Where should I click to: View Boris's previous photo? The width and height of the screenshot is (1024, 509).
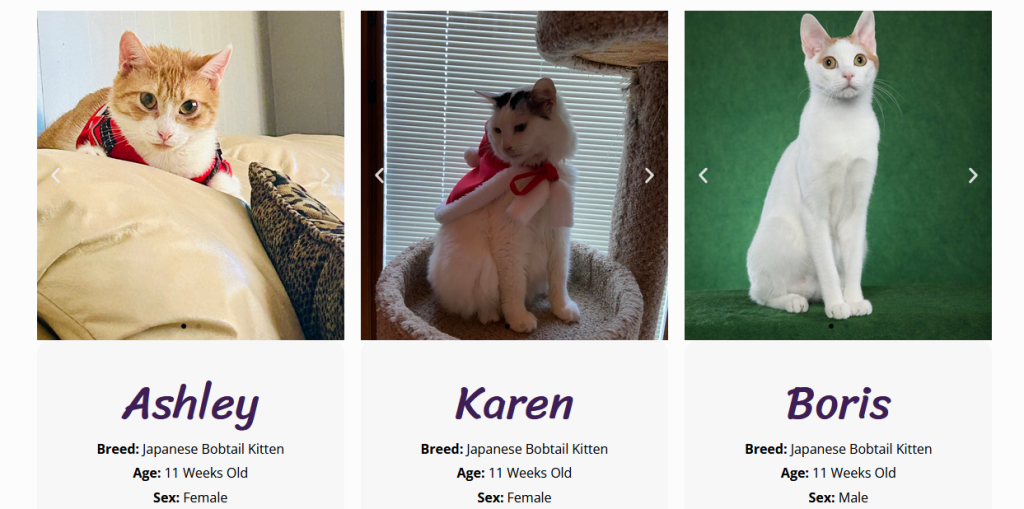pos(703,175)
